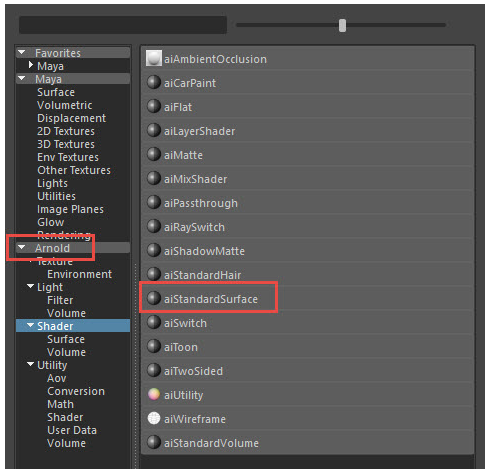Click the aiAmbientOcclusion shader icon
This screenshot has width=487, height=473.
point(154,58)
